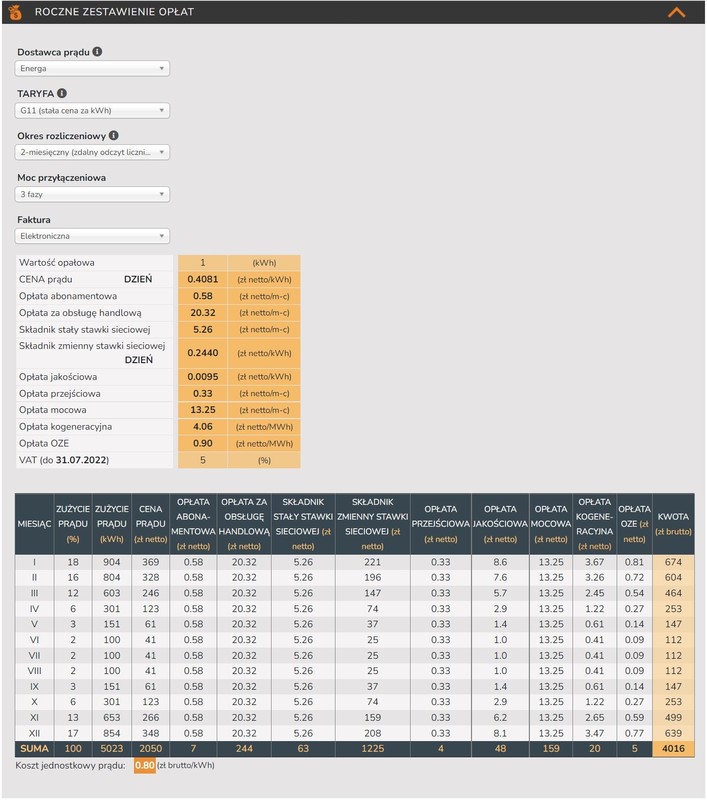Click info icon next to TARYFA
707x800 pixels.
pyautogui.click(x=62, y=93)
